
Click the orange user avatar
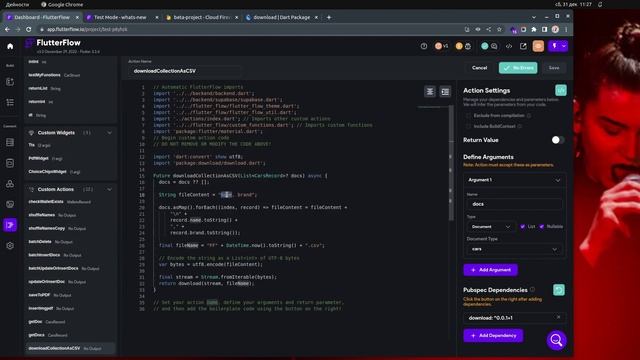click(x=538, y=46)
